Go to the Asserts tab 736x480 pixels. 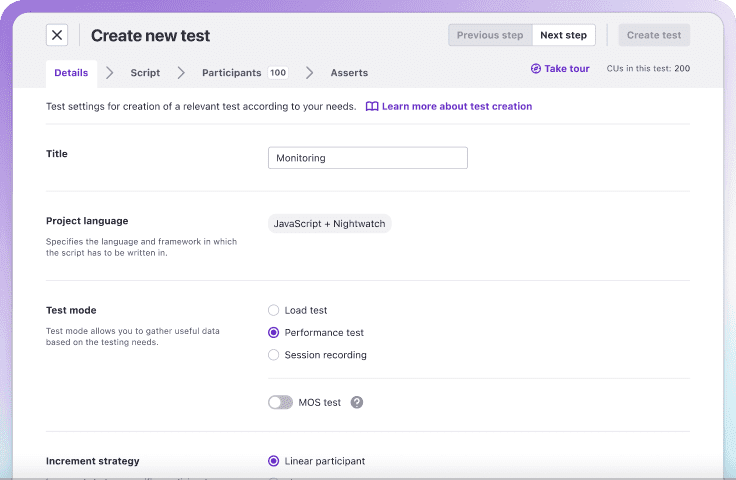click(349, 73)
